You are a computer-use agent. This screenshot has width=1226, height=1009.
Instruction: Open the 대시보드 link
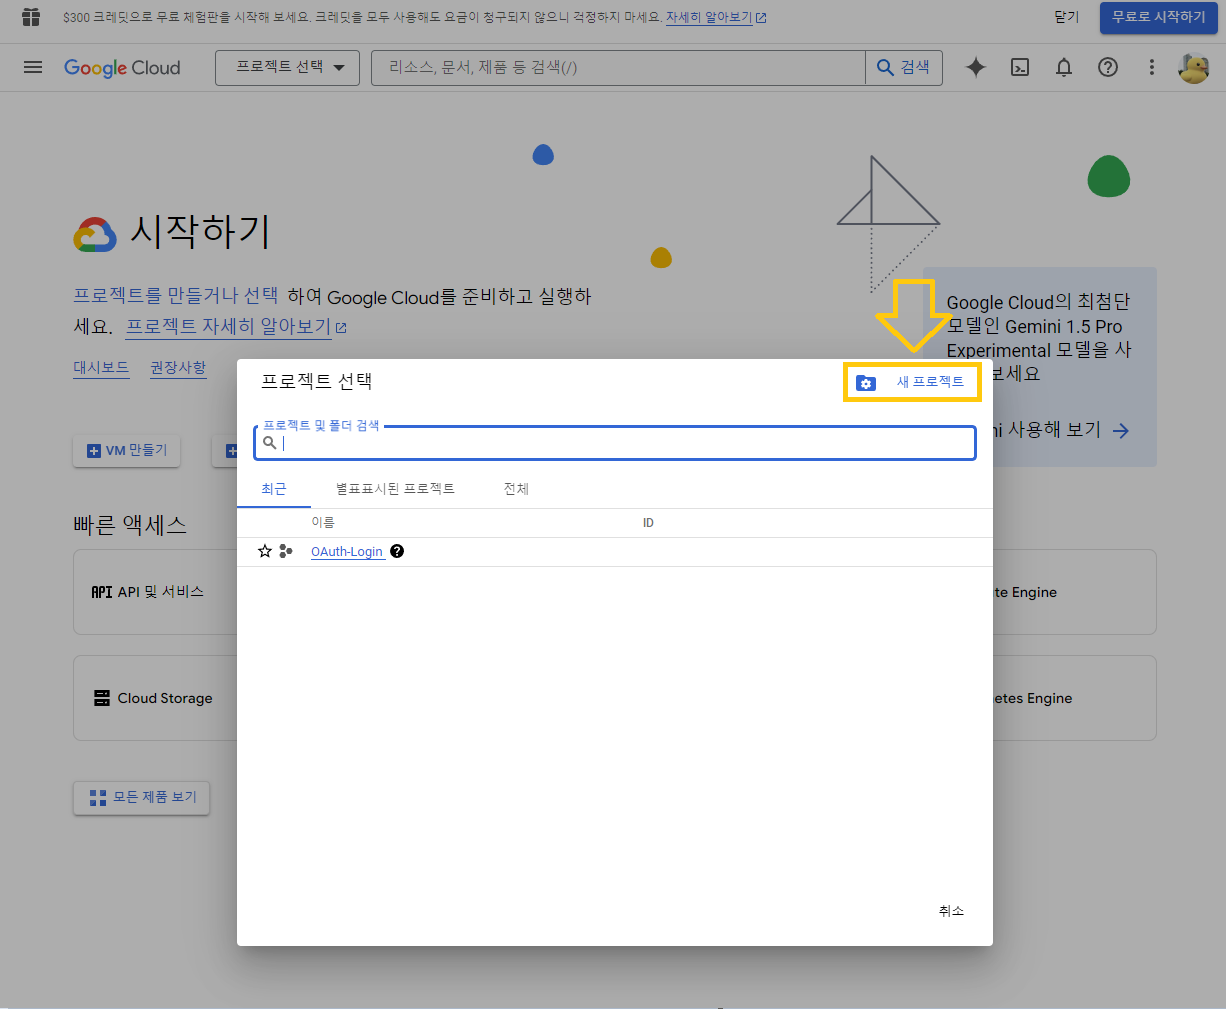(101, 367)
